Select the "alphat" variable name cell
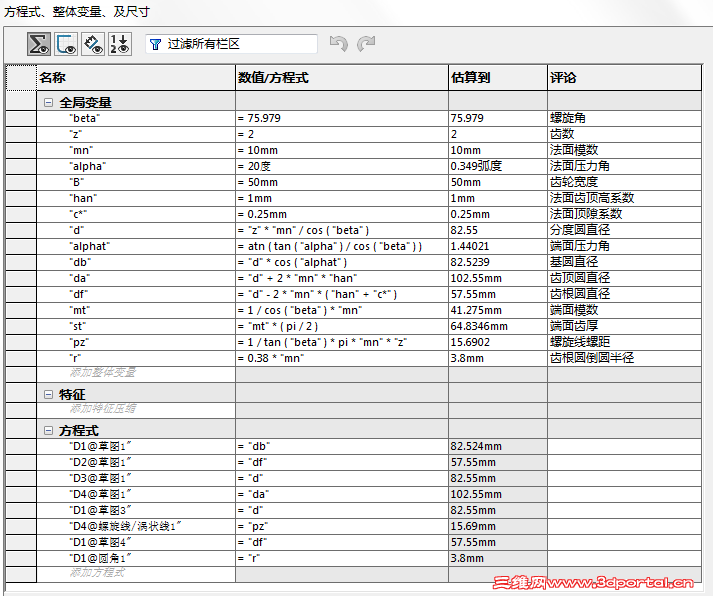Screen dimensions: 713x596 pyautogui.click(x=136, y=246)
